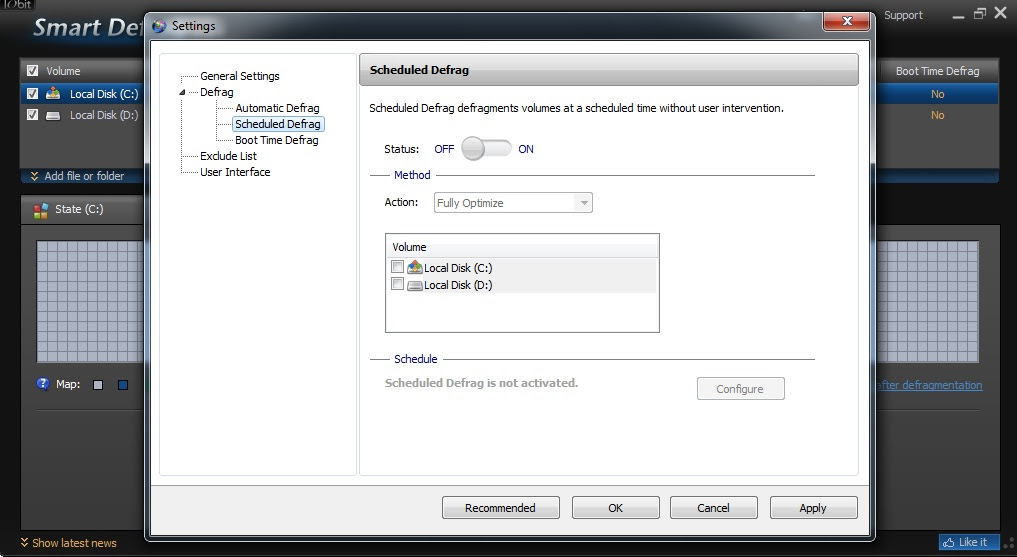The height and width of the screenshot is (557, 1017).
Task: Restore down the Smart Defrag main window
Action: (979, 14)
